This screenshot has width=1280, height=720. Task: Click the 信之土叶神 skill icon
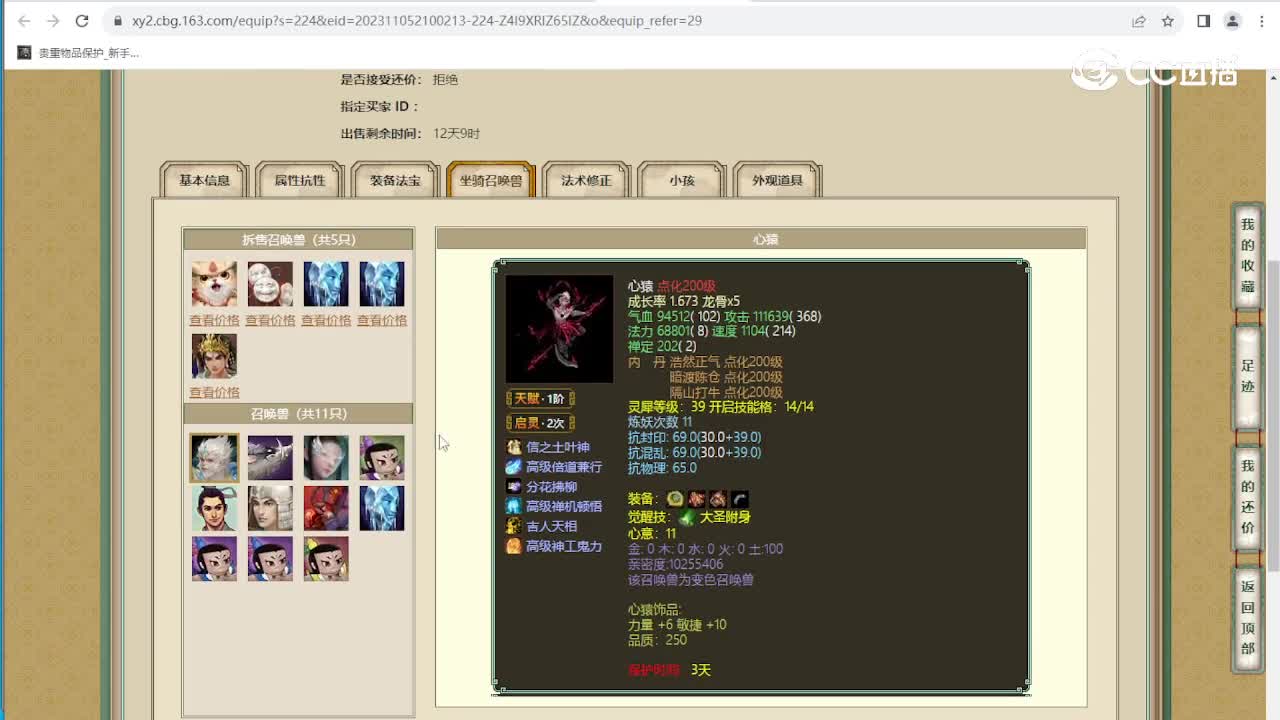click(514, 447)
